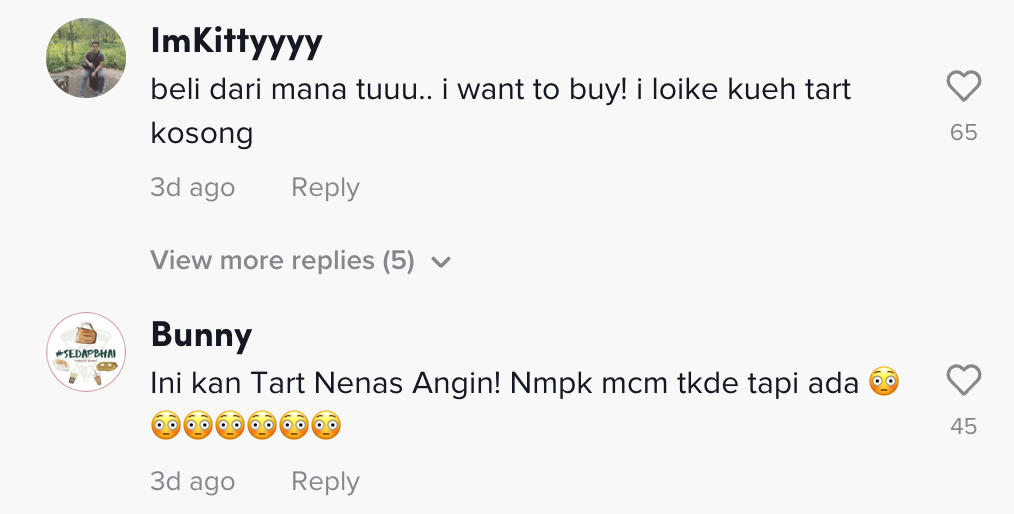This screenshot has width=1014, height=514.
Task: Like ImKittyyyy's comment with the heart
Action: point(963,88)
